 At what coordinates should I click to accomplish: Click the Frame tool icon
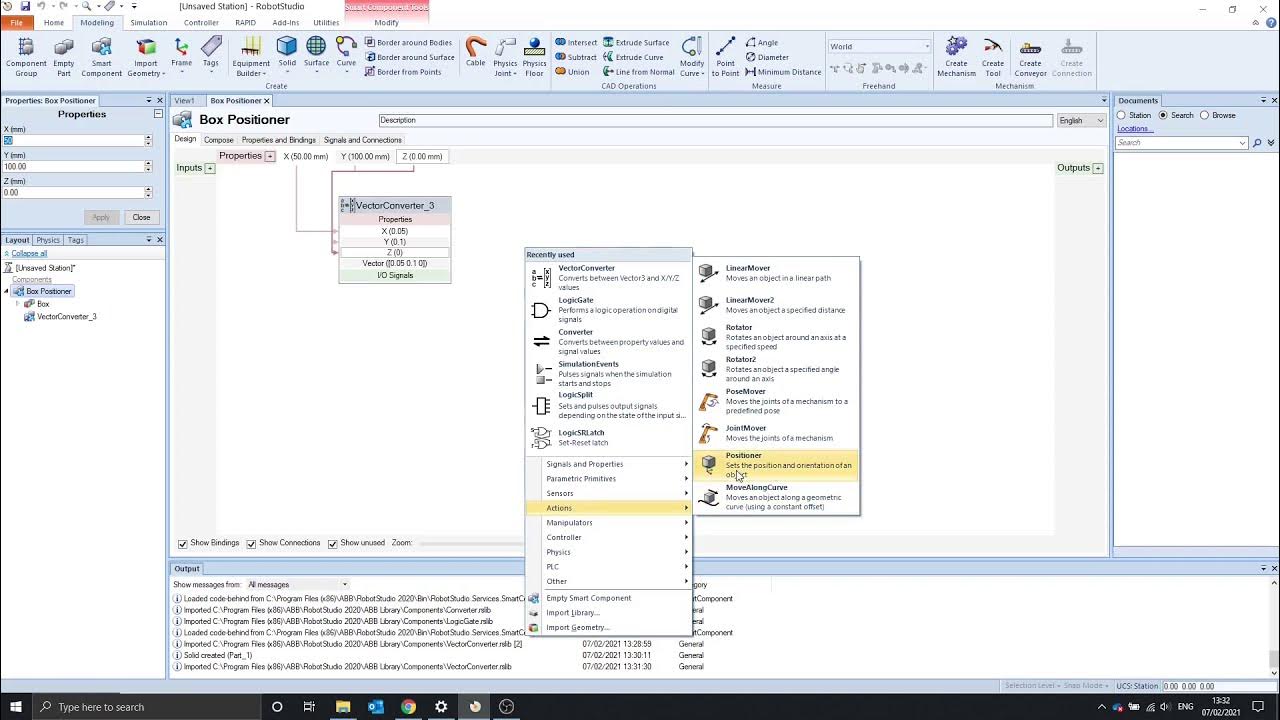[181, 47]
